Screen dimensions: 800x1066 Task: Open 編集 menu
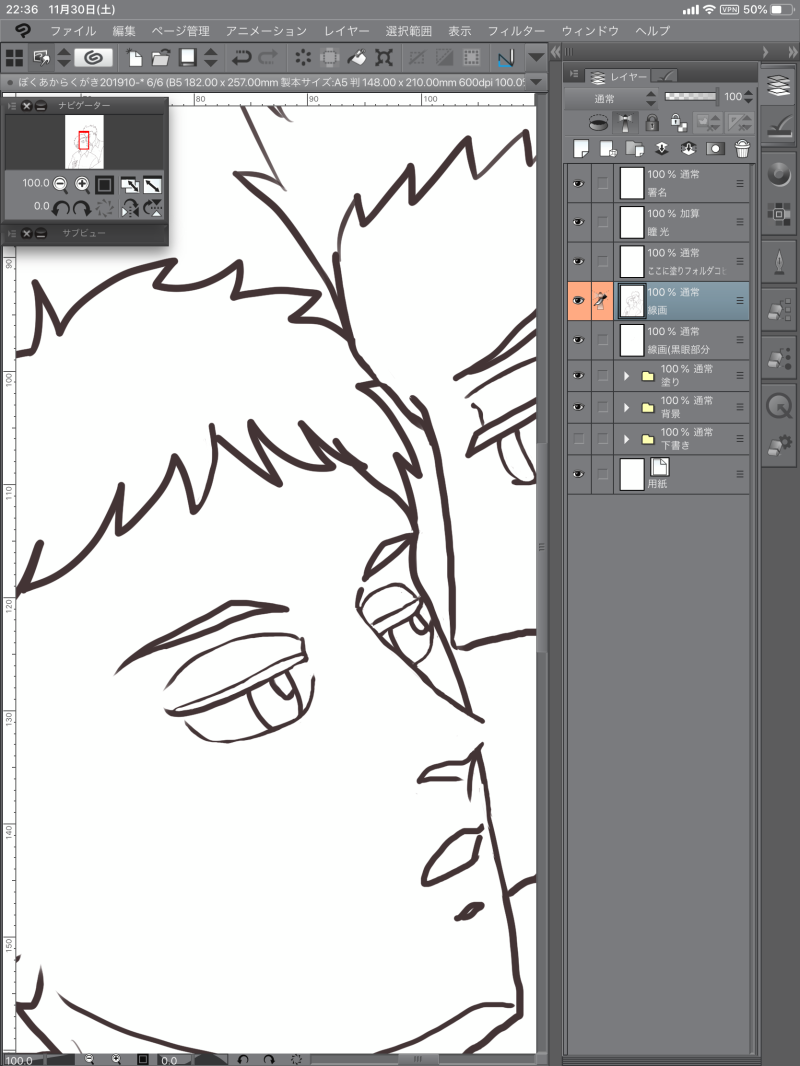click(124, 31)
